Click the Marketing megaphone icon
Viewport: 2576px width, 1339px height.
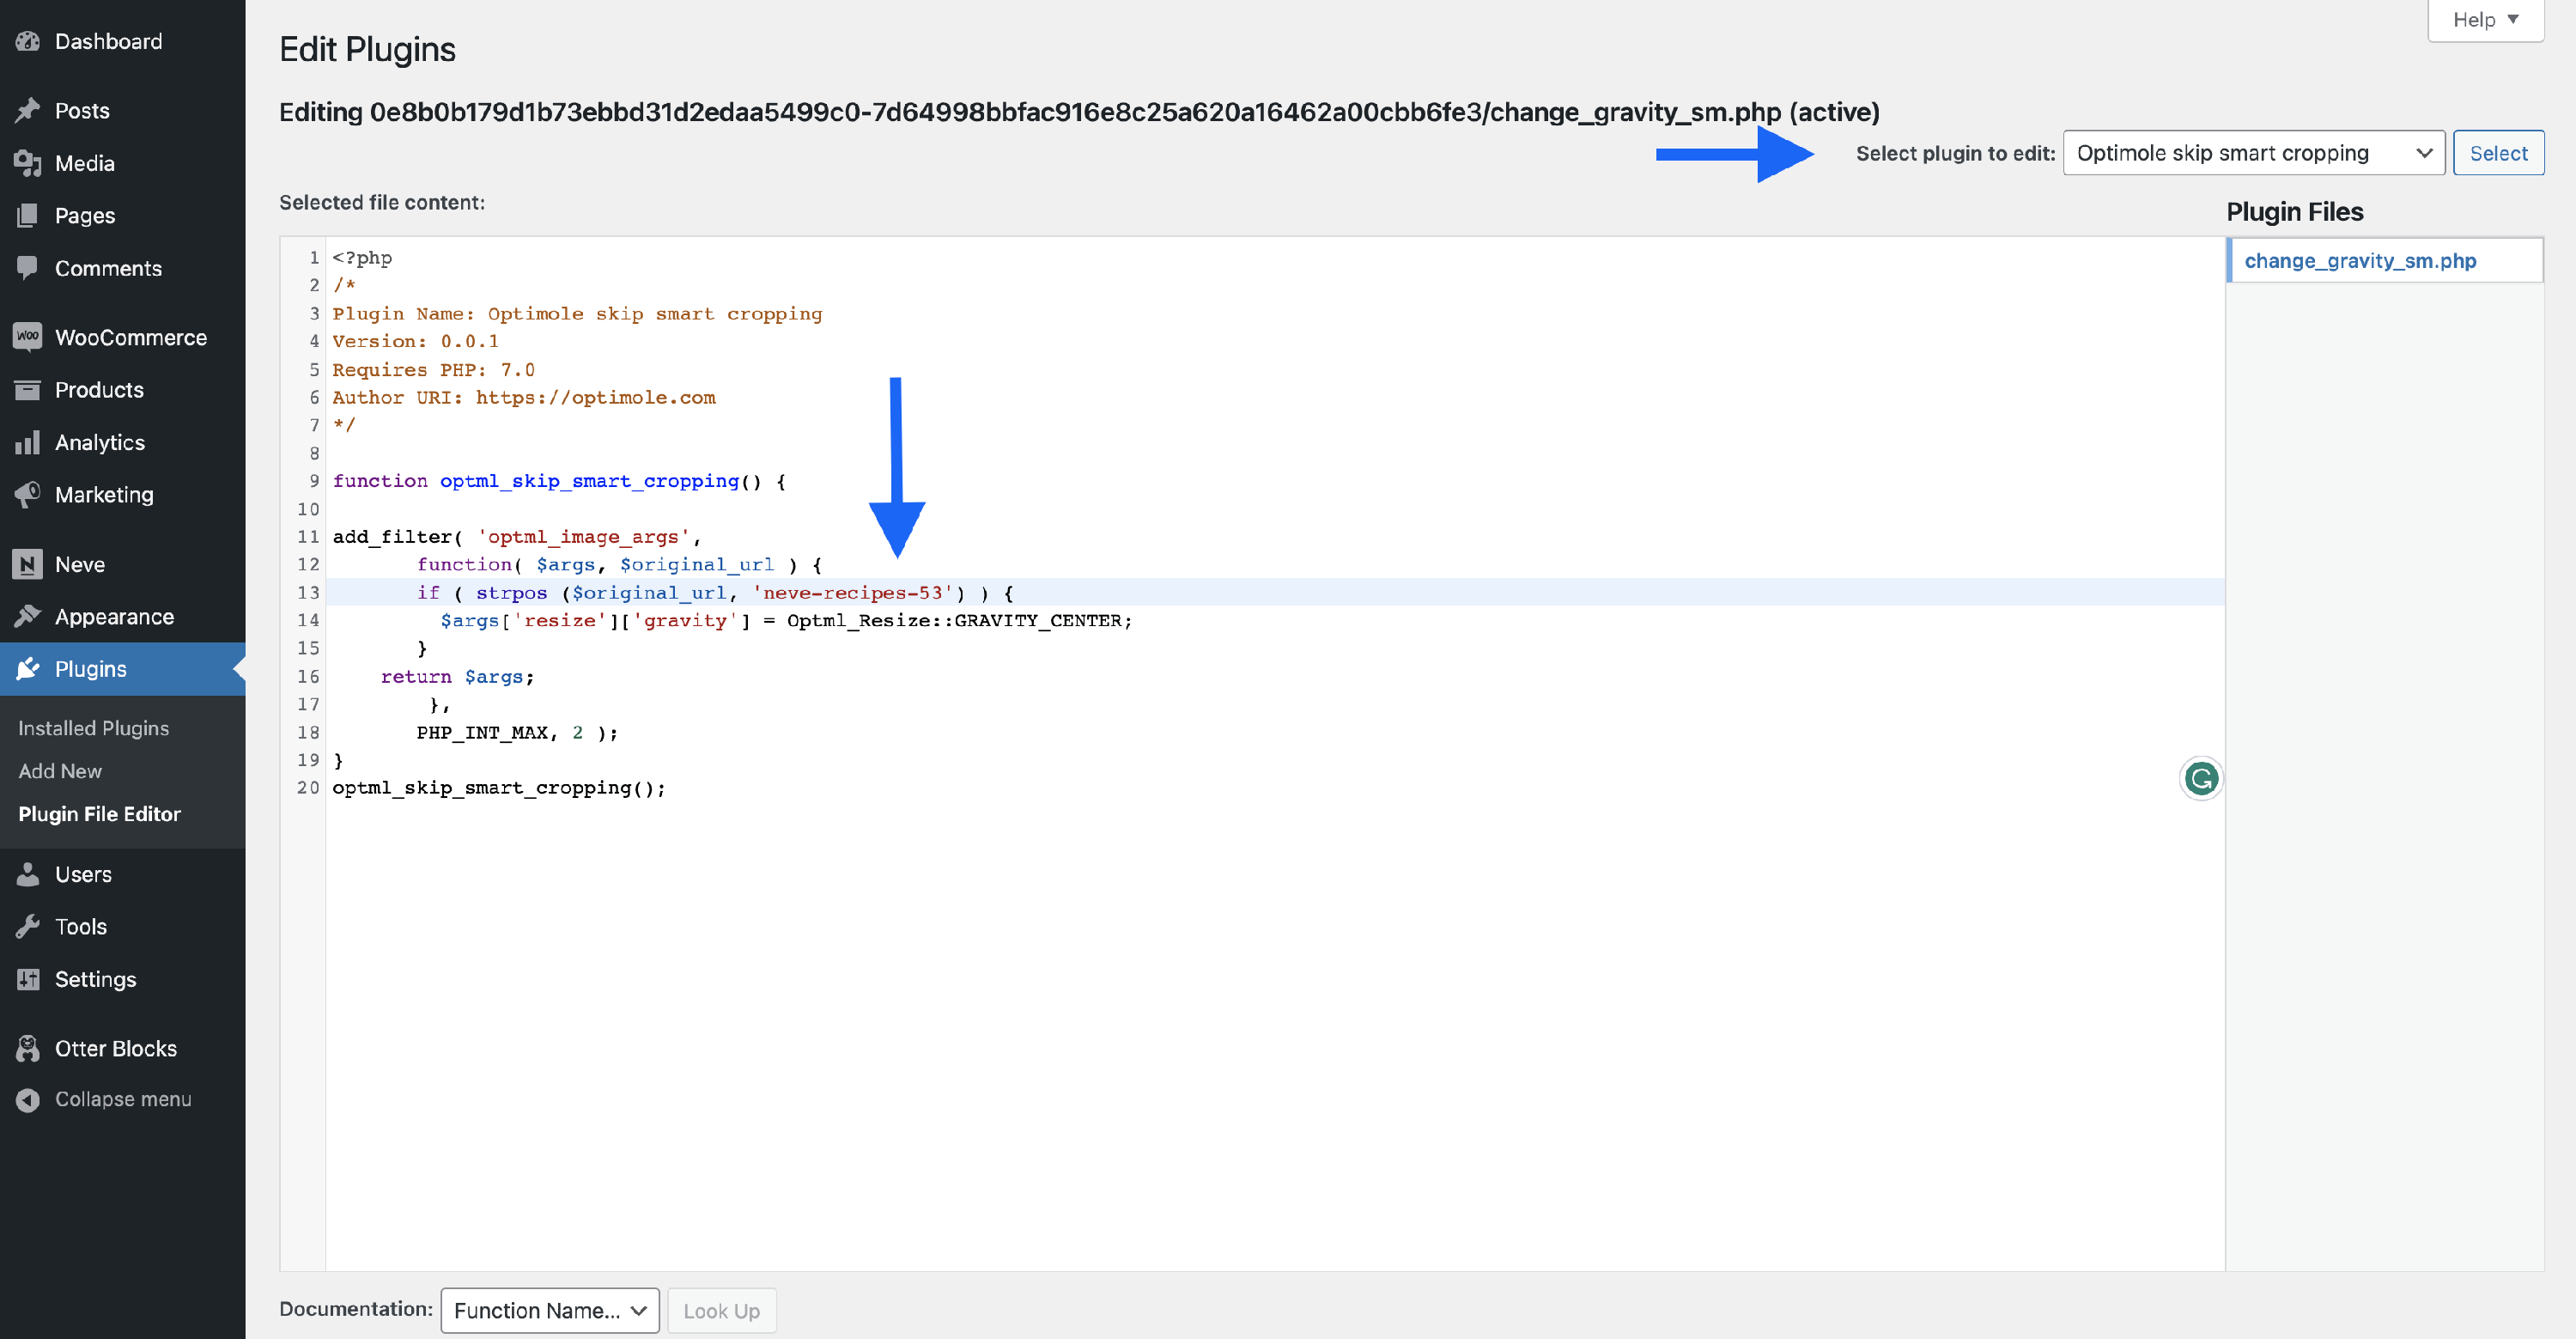click(28, 494)
